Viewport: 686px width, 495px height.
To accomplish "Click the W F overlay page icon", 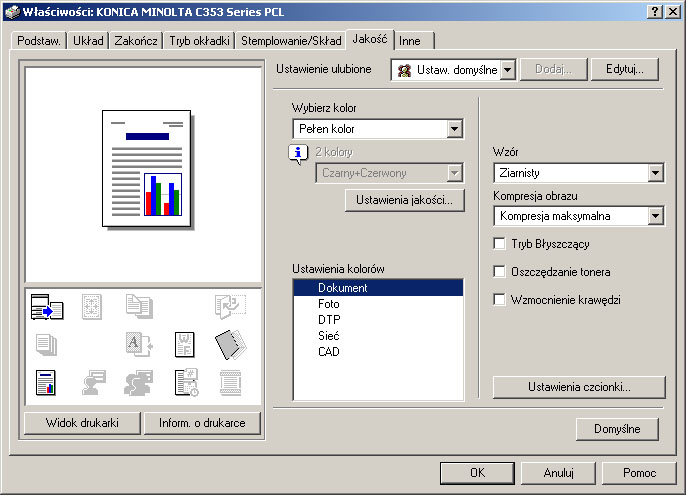I will (x=184, y=344).
